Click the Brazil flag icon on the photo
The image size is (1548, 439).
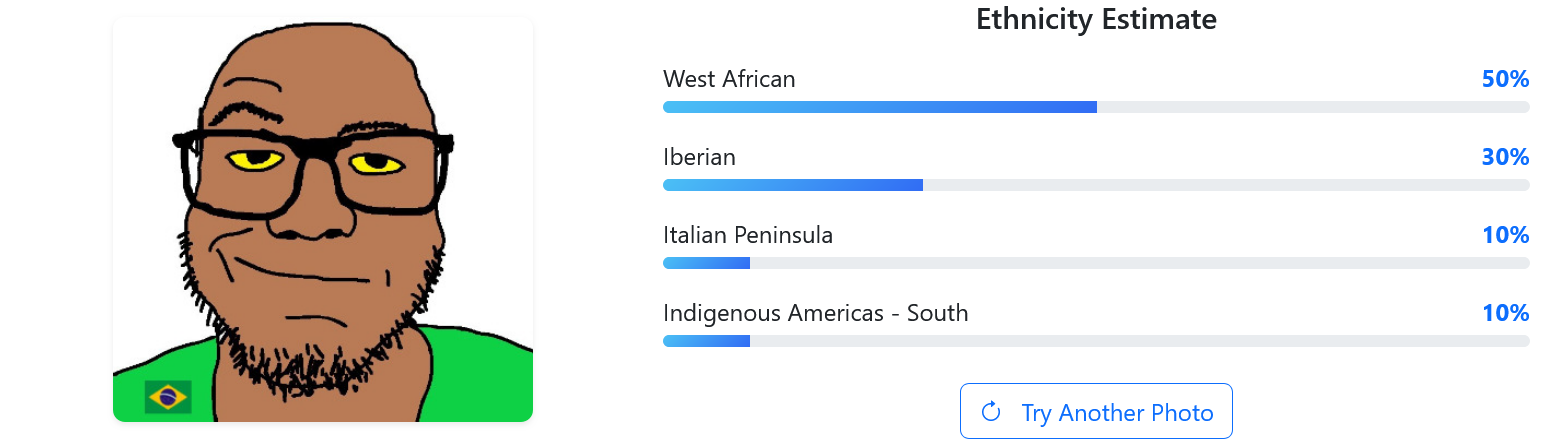coord(168,397)
